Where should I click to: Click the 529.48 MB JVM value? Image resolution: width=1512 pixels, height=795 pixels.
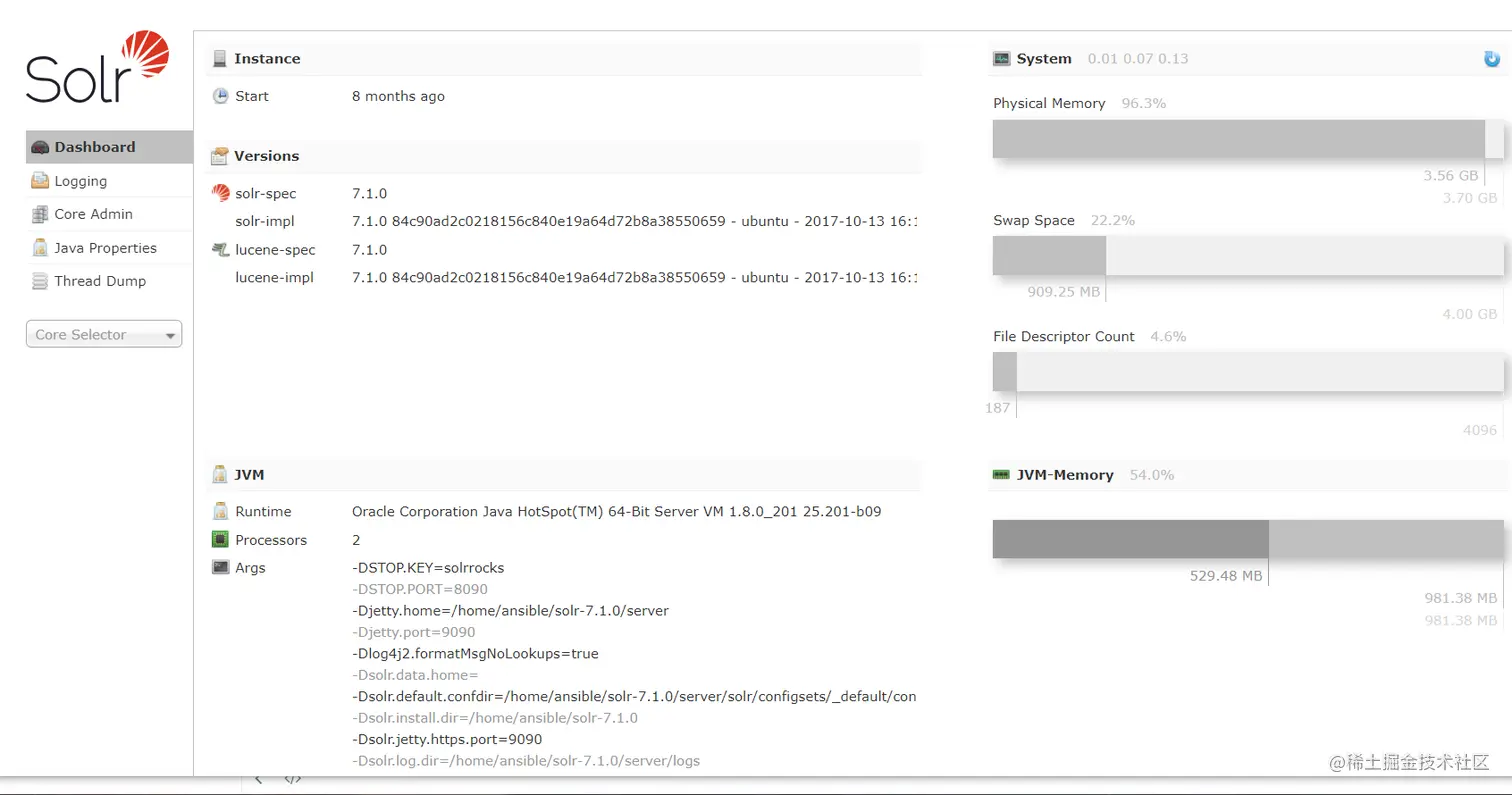[x=1226, y=576]
